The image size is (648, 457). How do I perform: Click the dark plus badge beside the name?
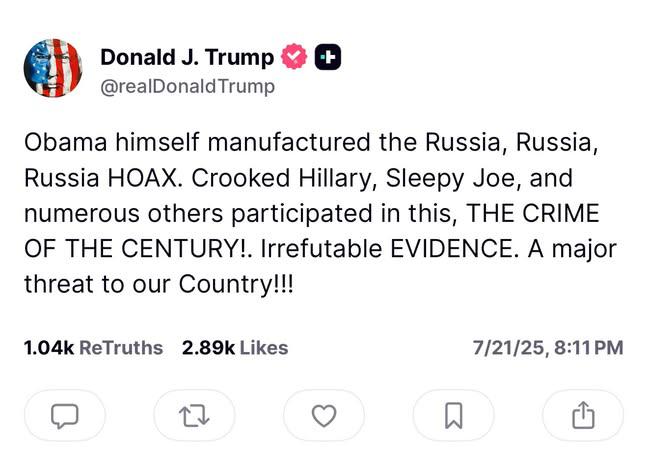click(327, 58)
